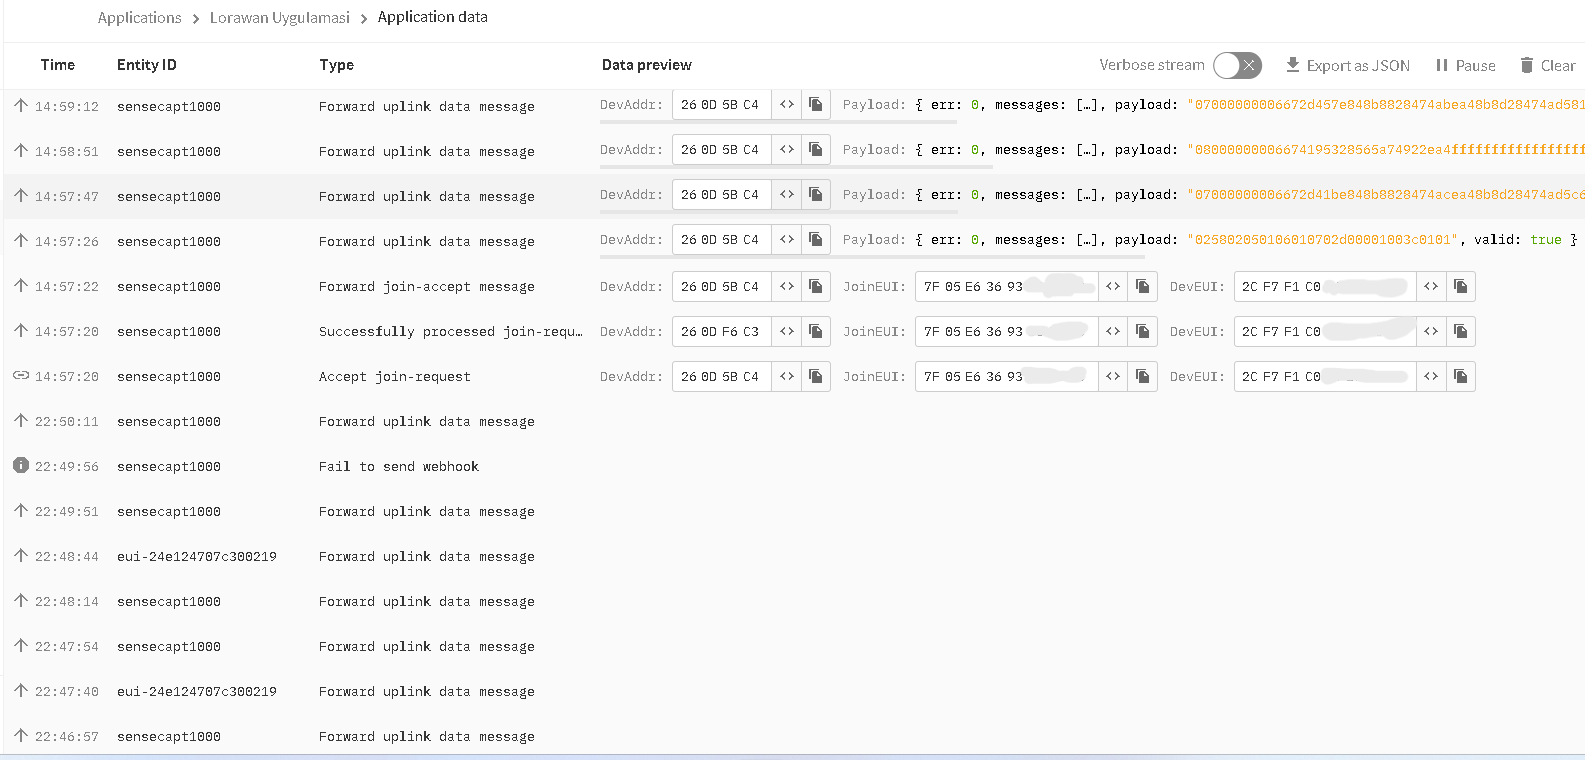Toggle DevAddr byte format in 14:58:51 row
Image resolution: width=1585 pixels, height=760 pixels.
tap(787, 150)
